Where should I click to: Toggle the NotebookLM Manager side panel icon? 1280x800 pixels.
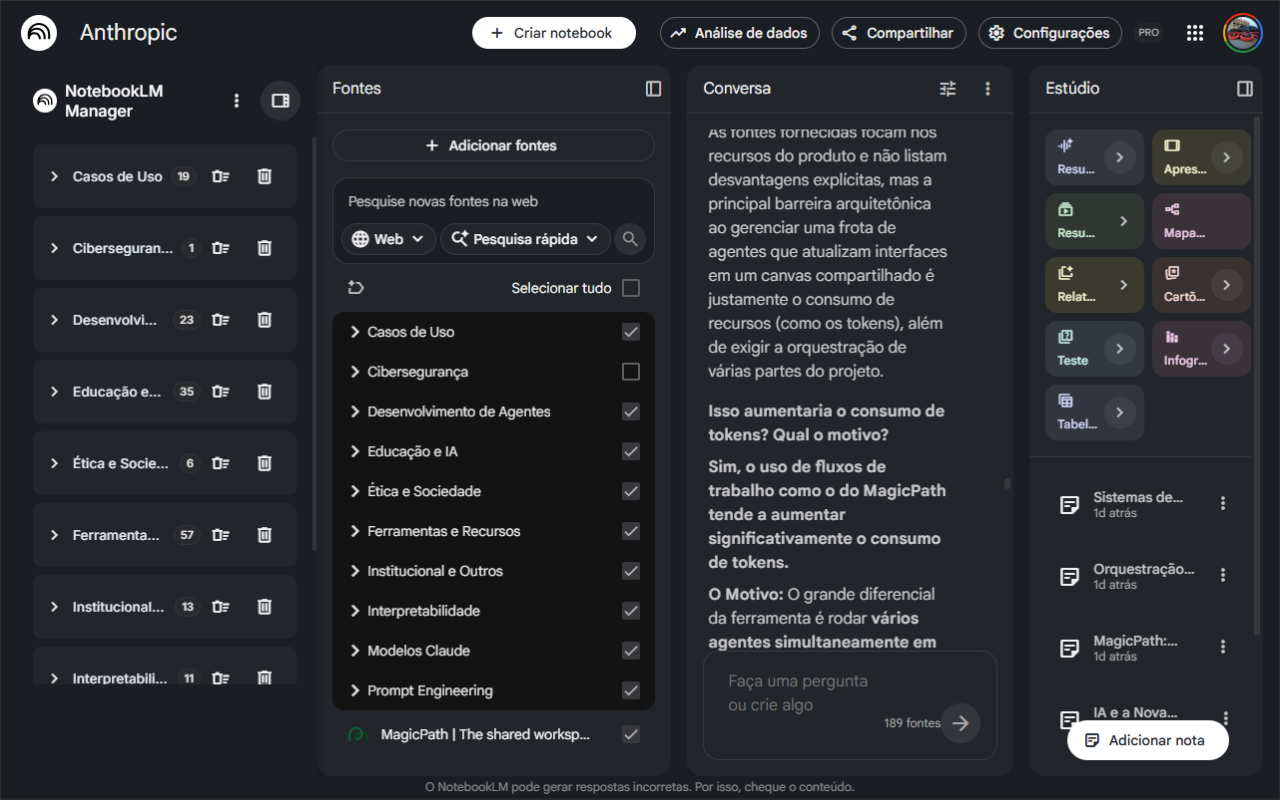(281, 100)
